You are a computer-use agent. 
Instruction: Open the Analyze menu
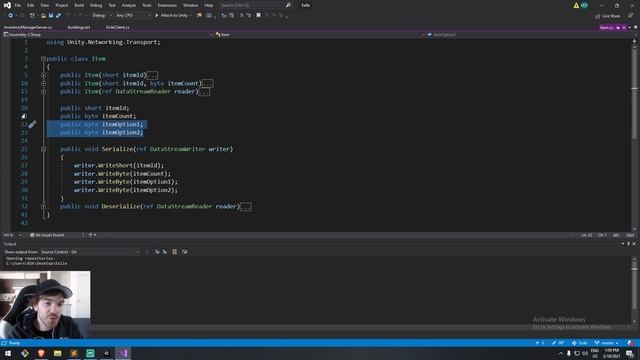coord(129,5)
